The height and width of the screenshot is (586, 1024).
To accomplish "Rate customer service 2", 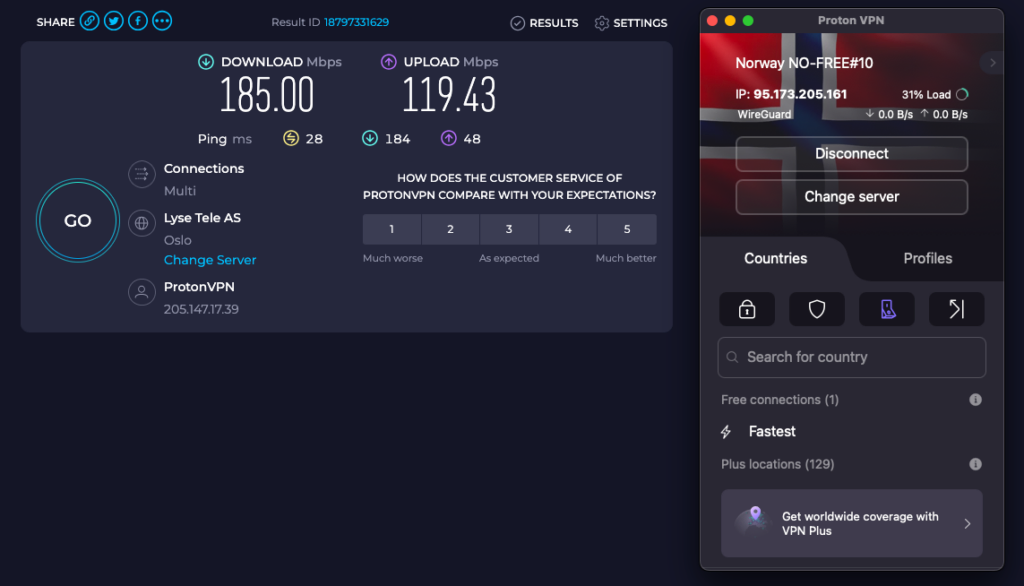I will point(451,229).
